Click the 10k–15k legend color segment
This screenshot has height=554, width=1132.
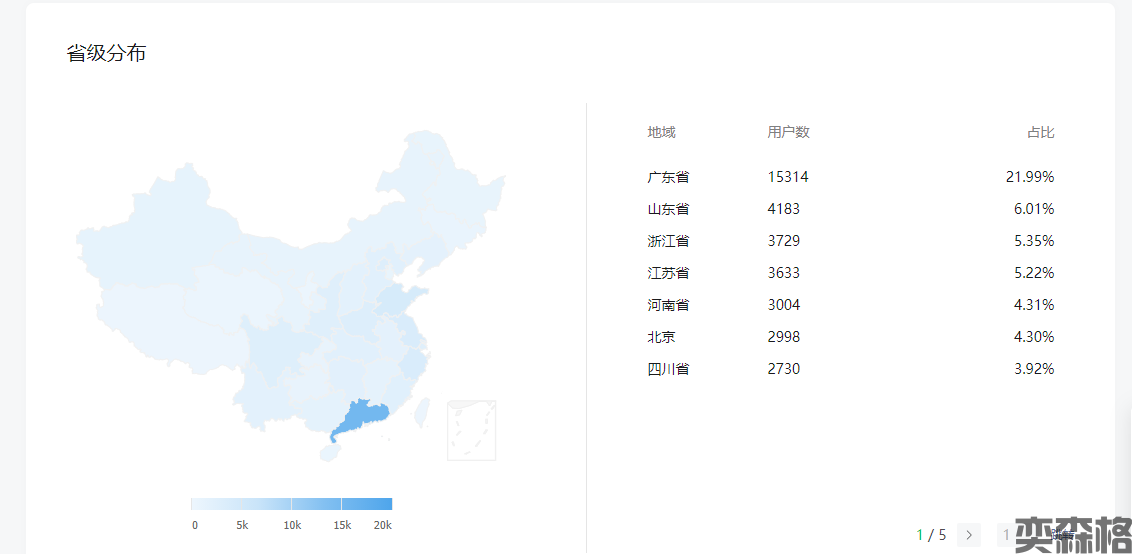click(x=316, y=504)
